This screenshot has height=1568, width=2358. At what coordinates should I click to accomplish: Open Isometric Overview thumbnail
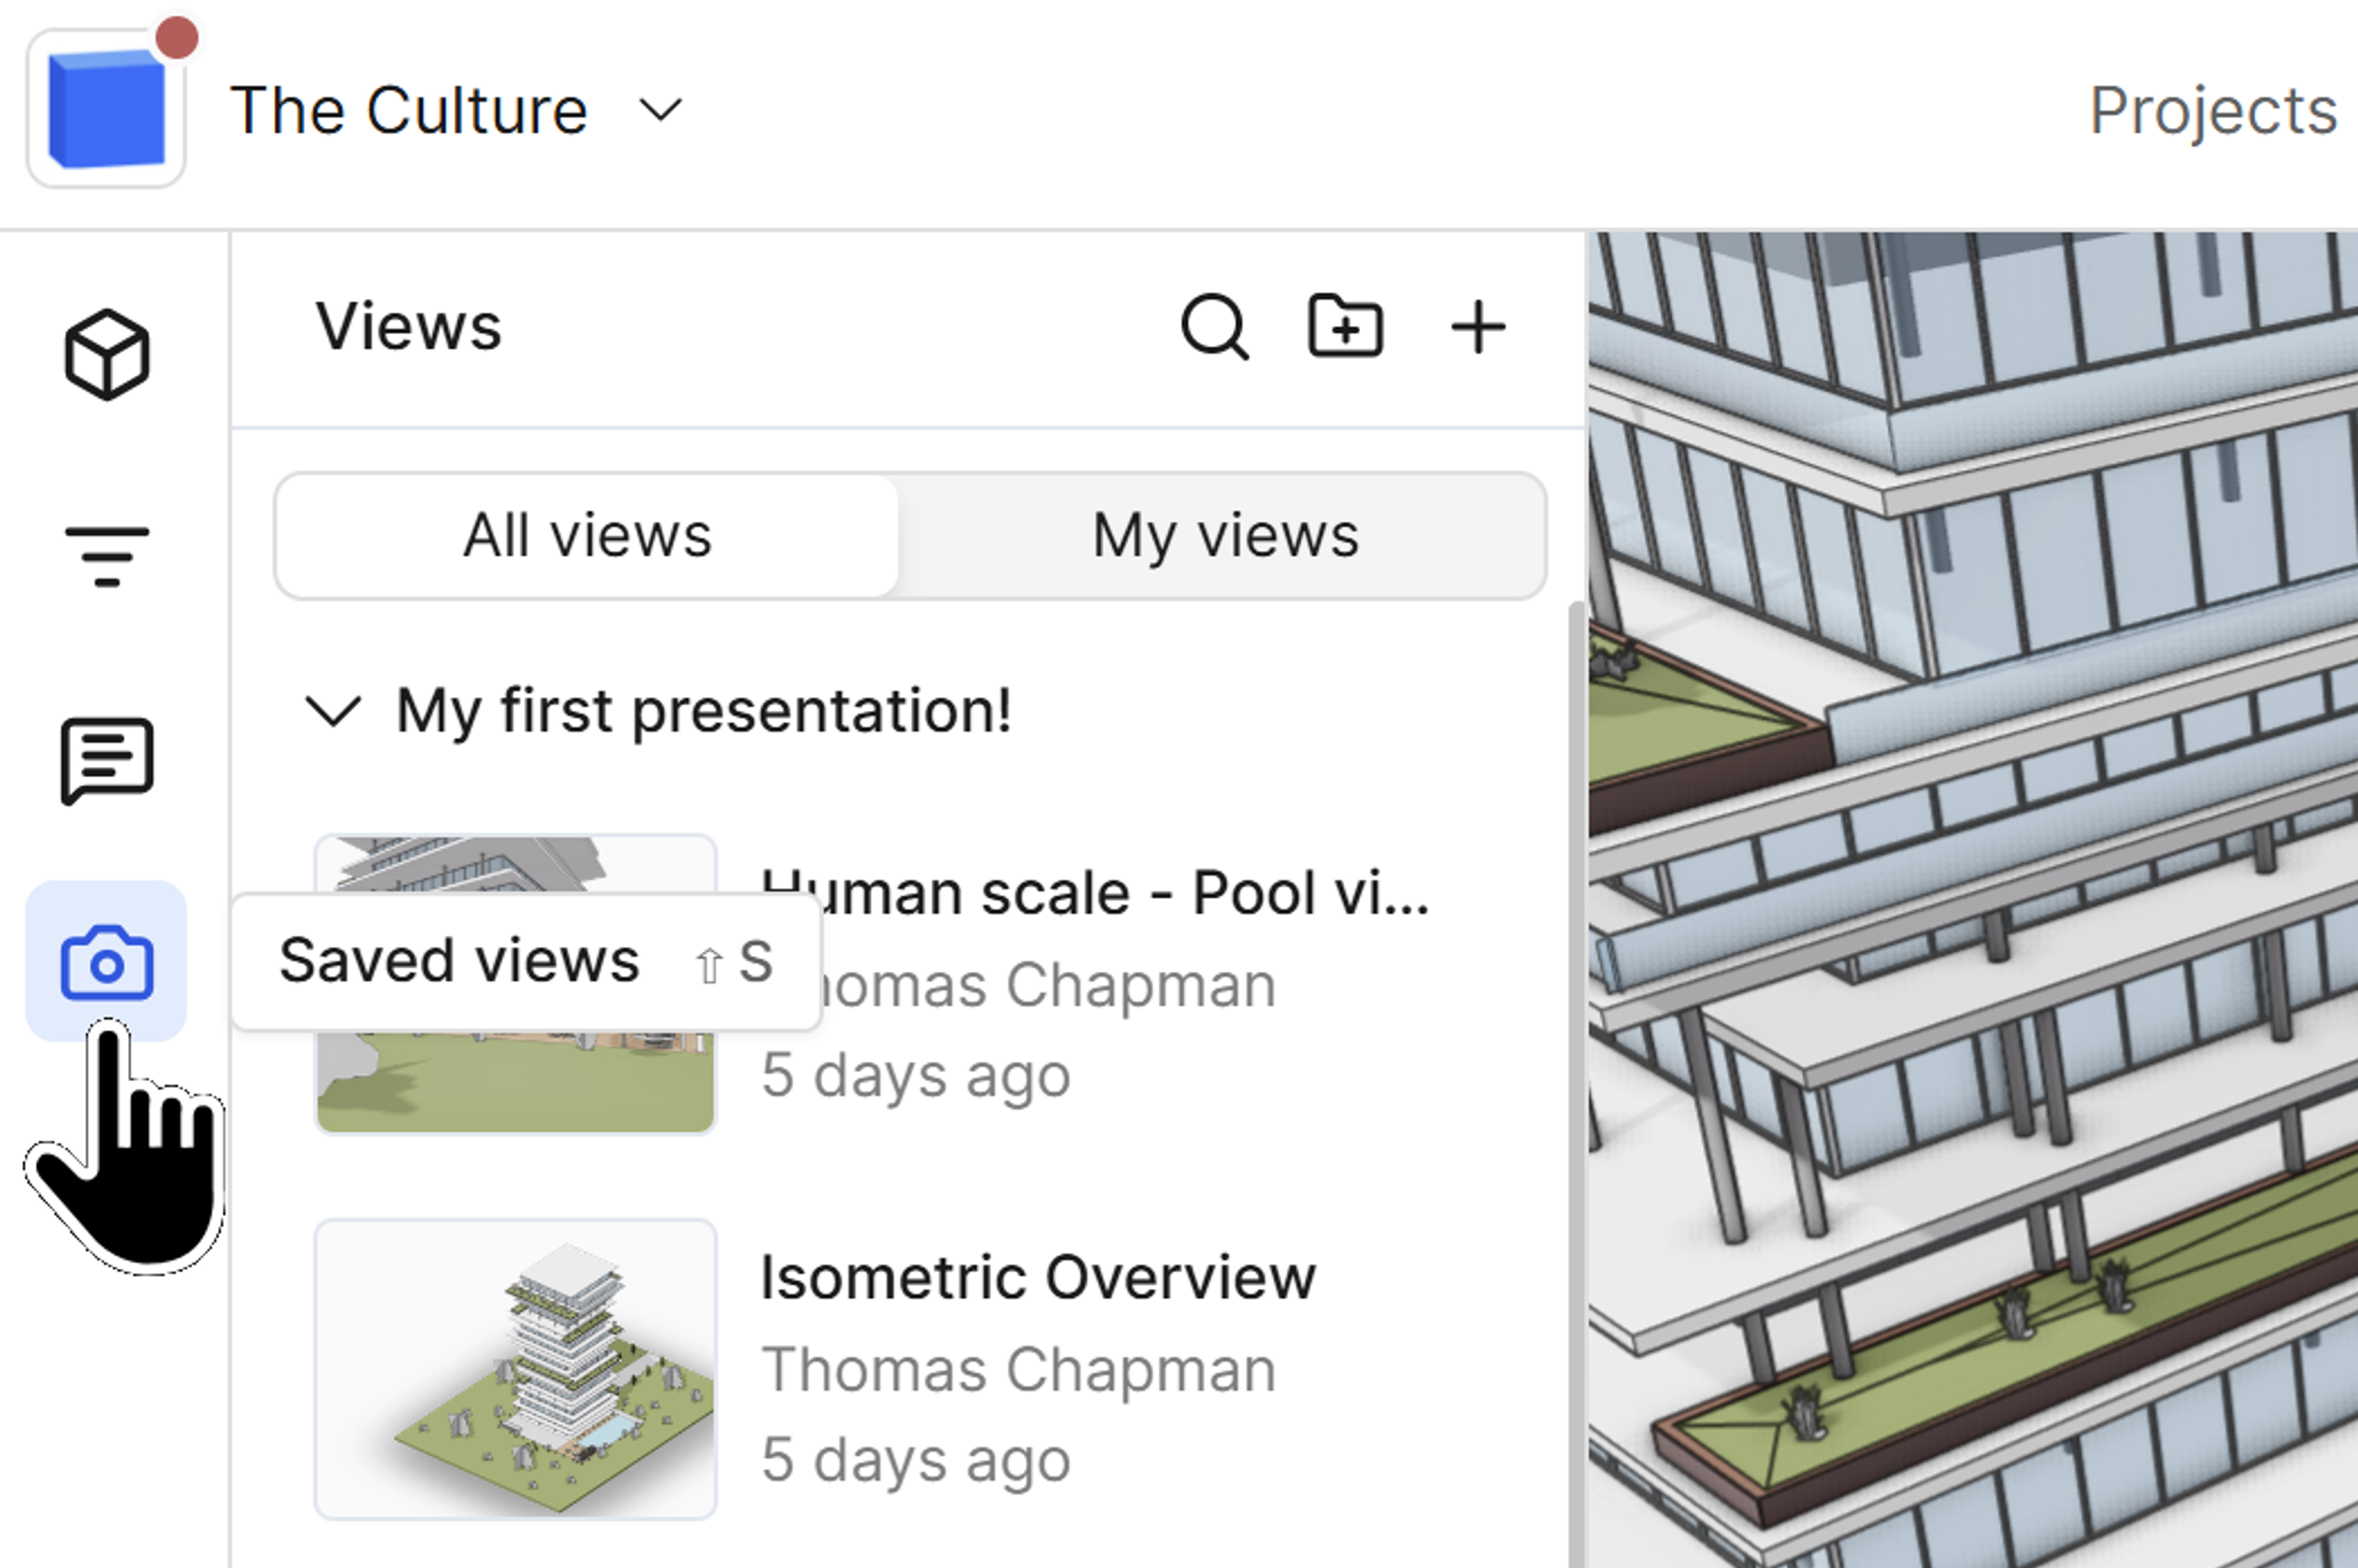coord(515,1368)
